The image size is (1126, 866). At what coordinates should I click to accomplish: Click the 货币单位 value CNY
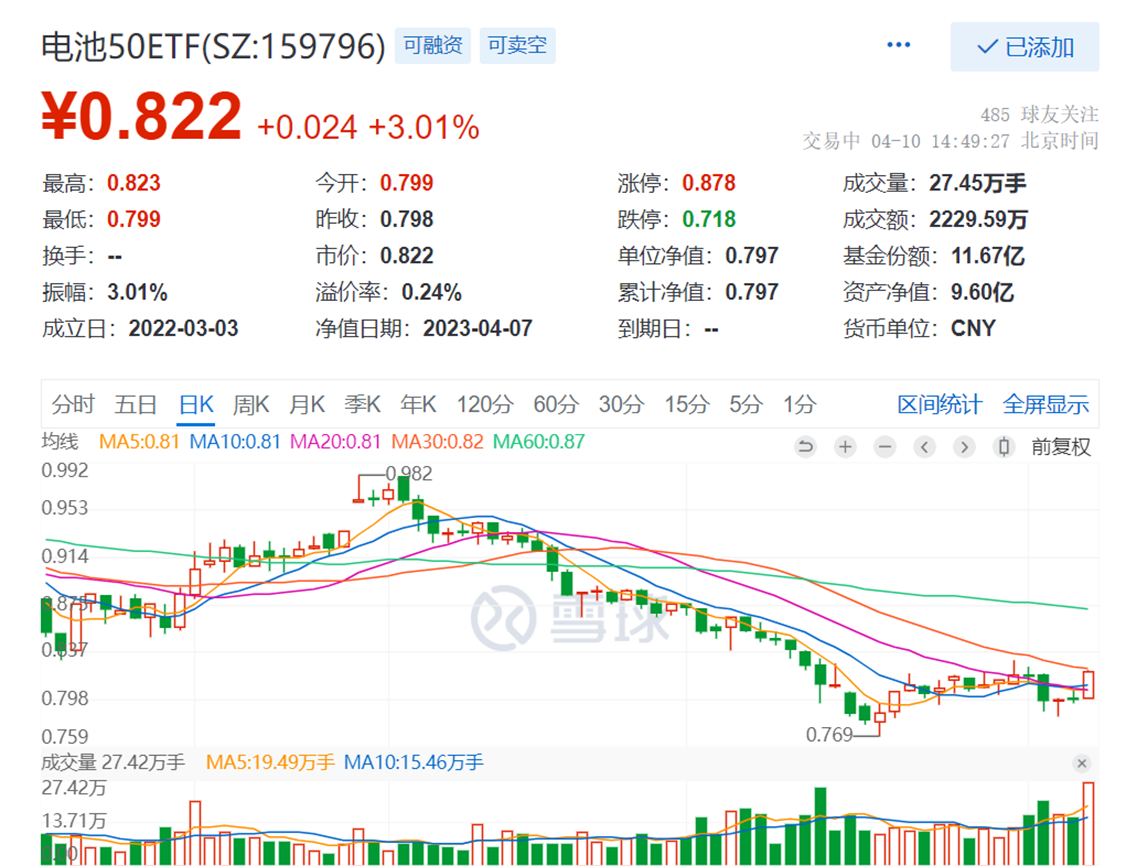coord(973,328)
